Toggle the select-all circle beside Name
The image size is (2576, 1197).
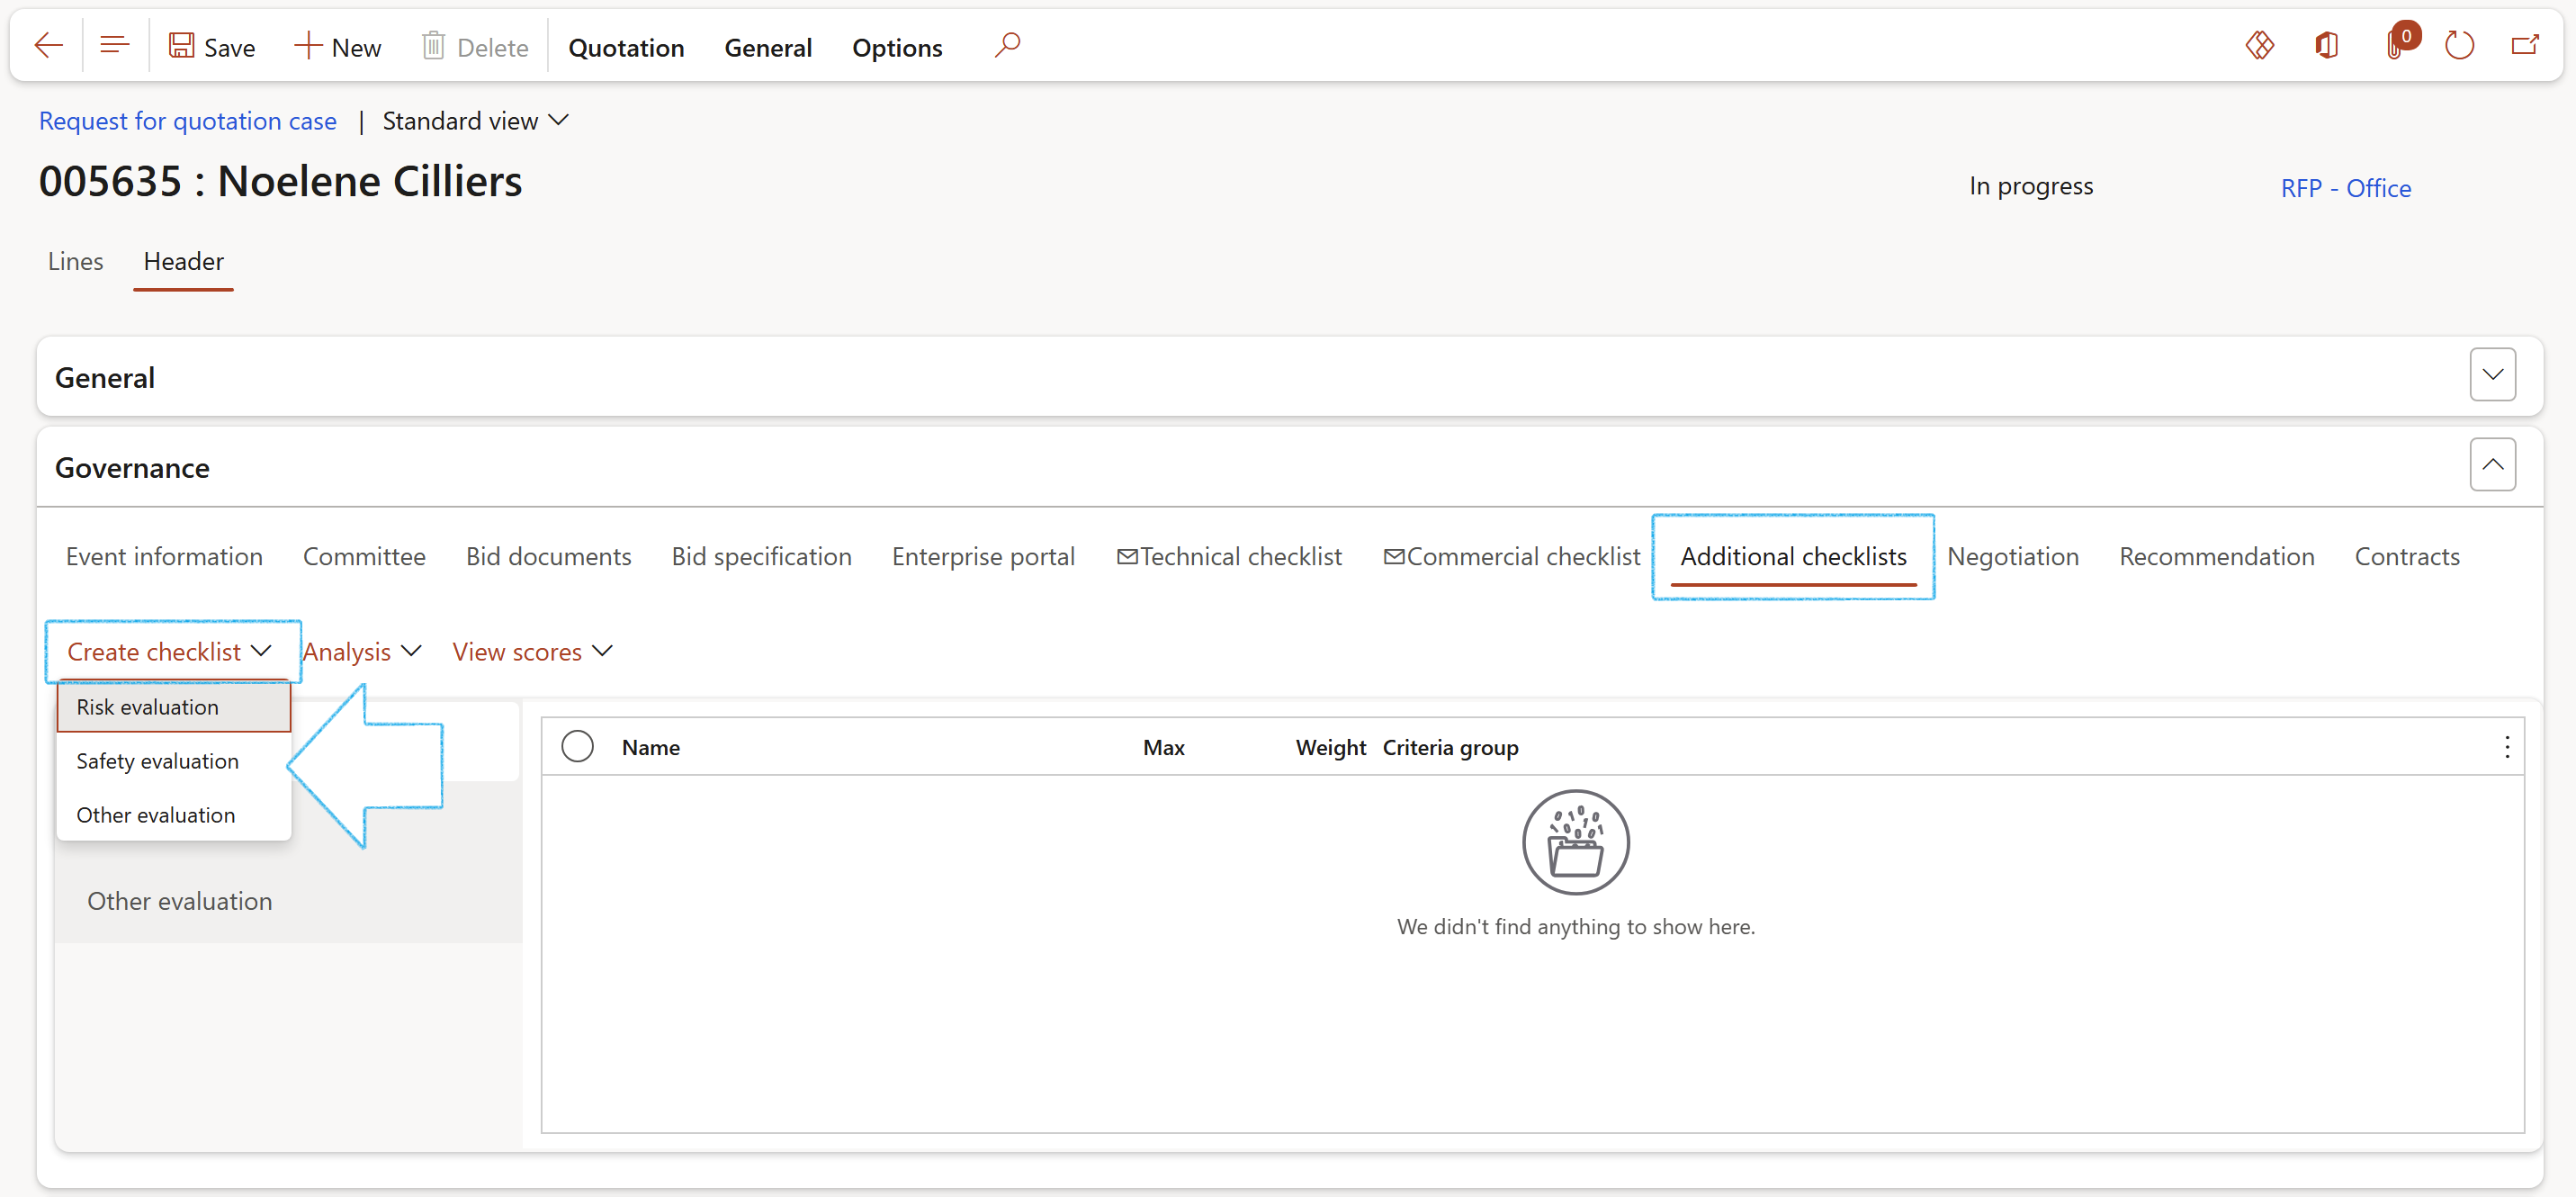tap(577, 747)
